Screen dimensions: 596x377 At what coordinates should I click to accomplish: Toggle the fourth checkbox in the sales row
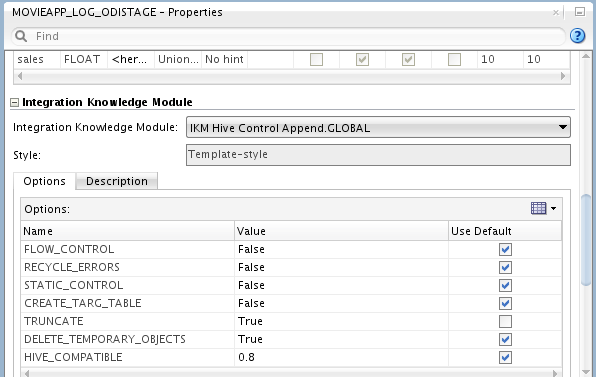454,60
